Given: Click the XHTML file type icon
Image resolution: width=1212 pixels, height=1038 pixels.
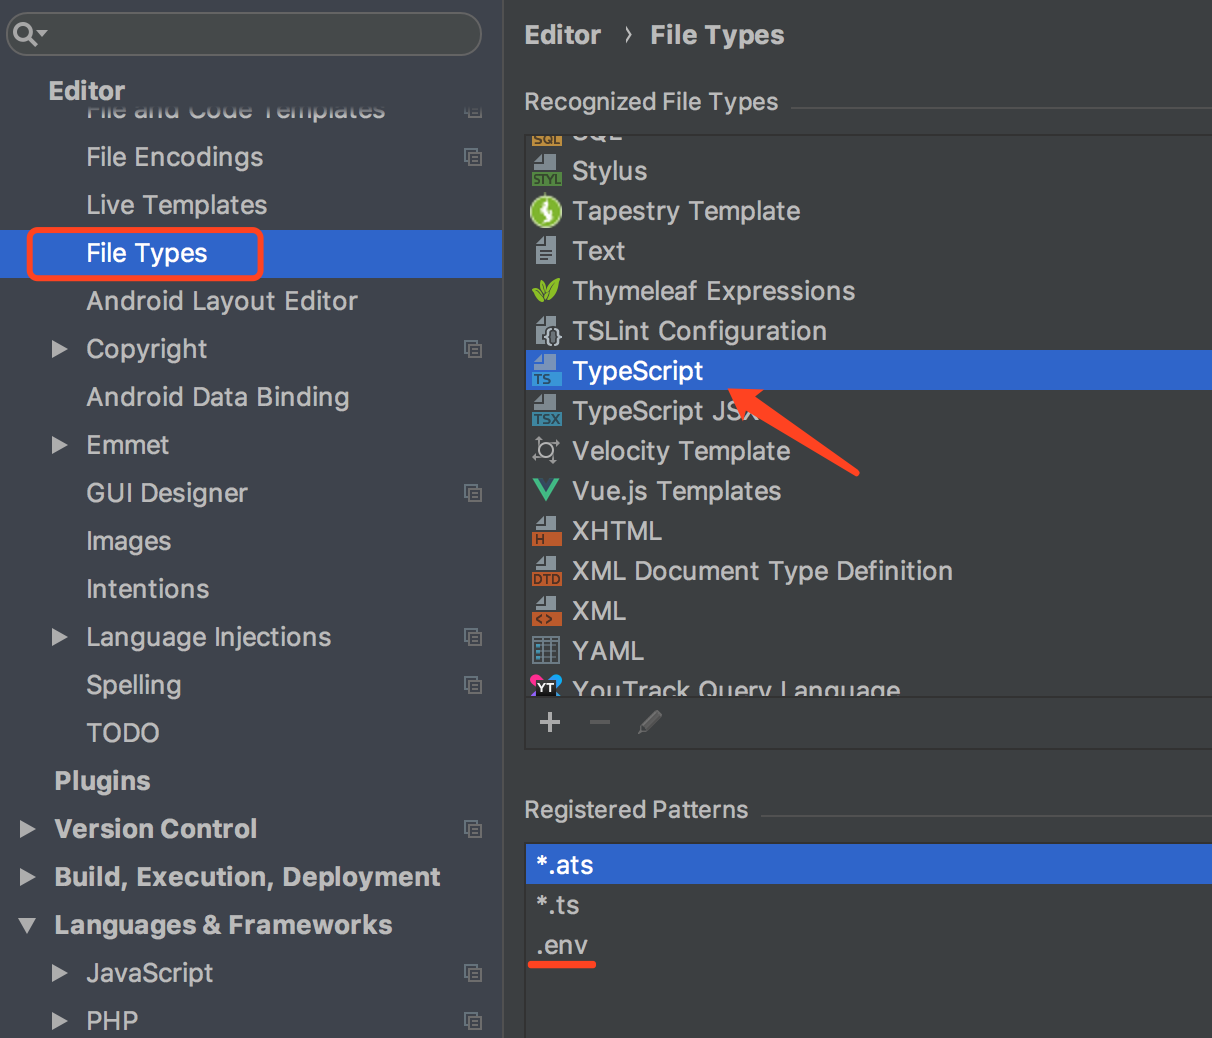Looking at the screenshot, I should 546,530.
